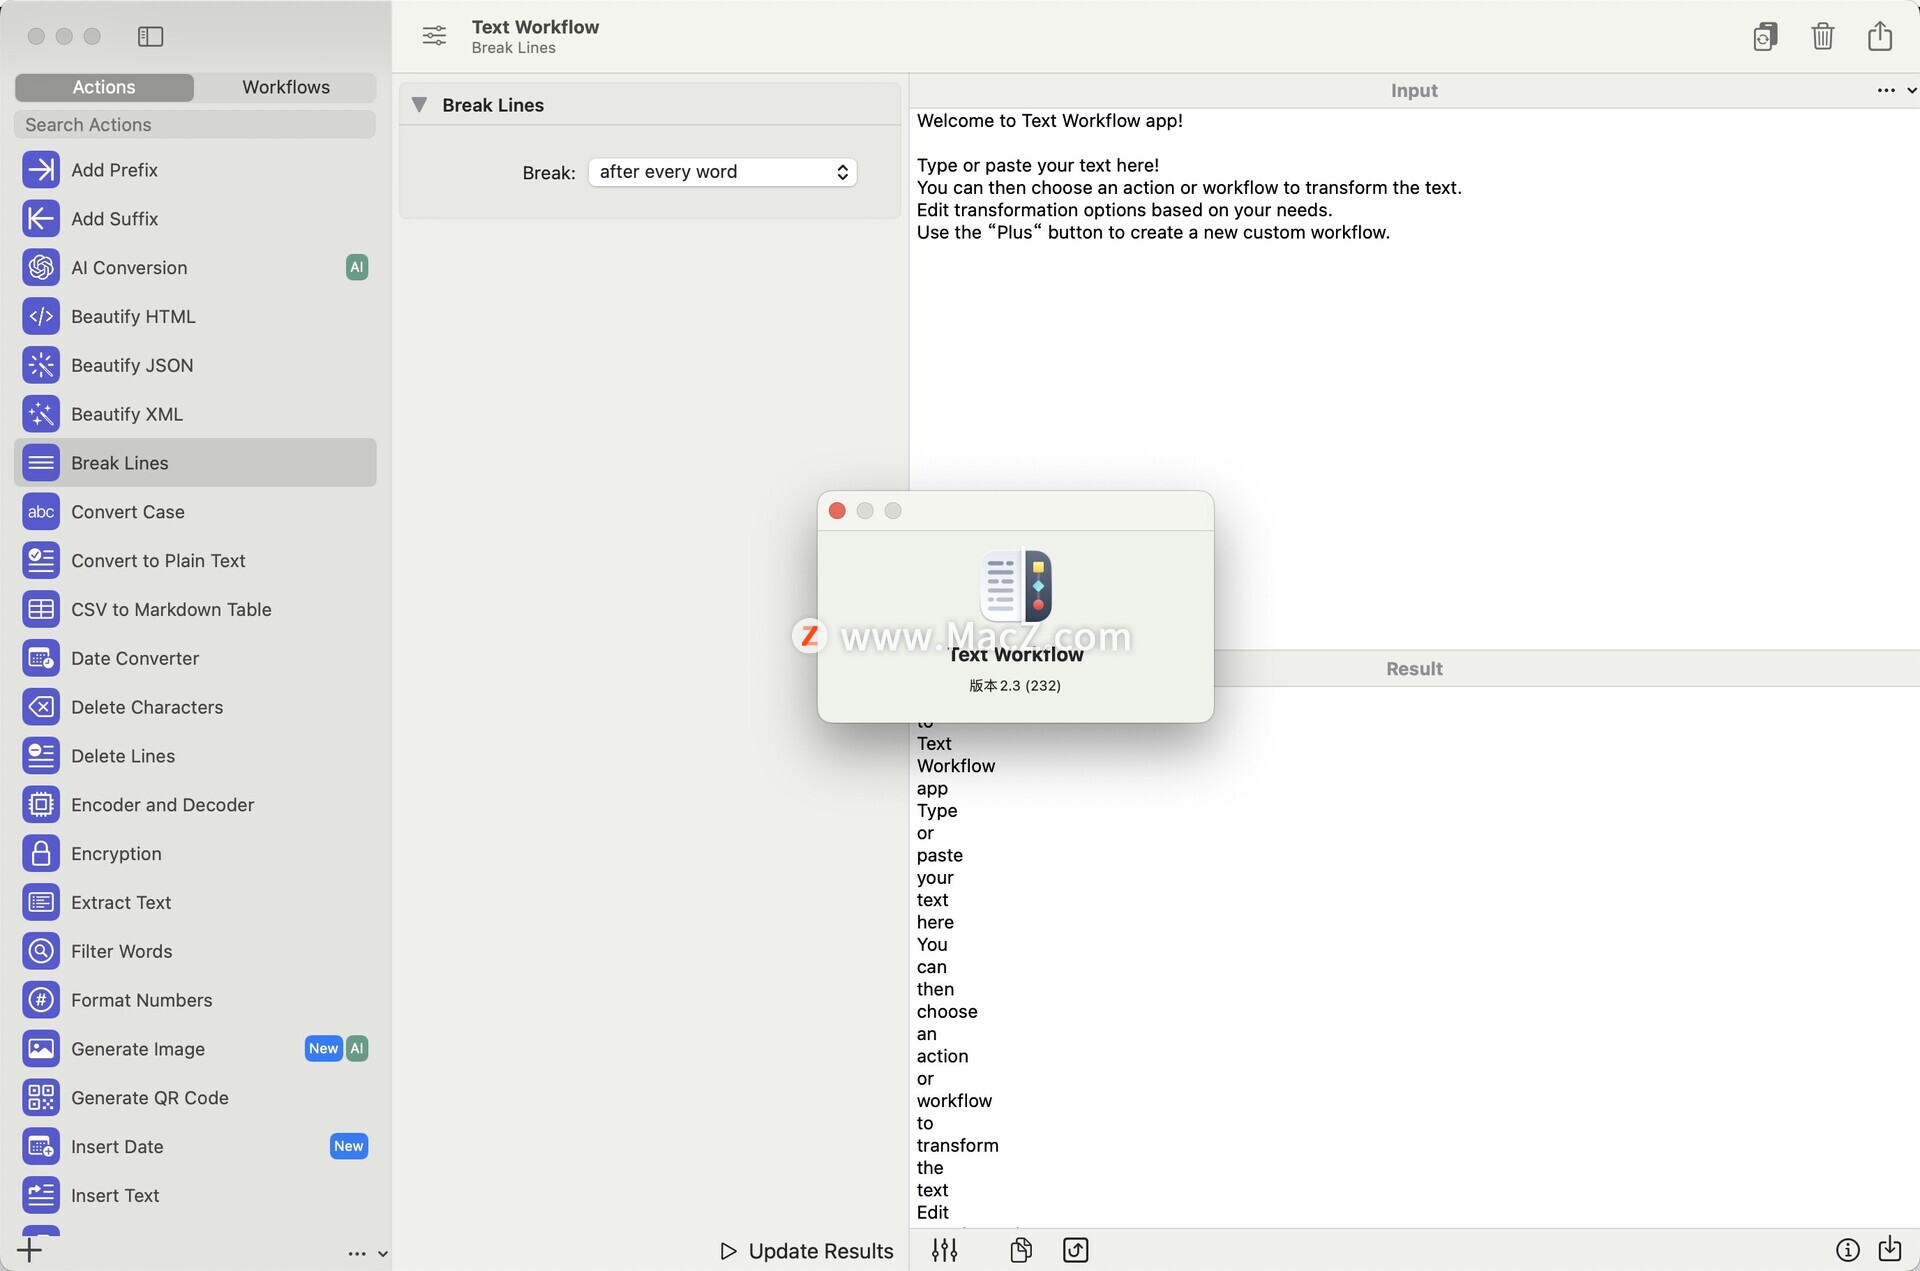This screenshot has height=1271, width=1920.
Task: Click inside the Input text area
Action: [x=1414, y=378]
